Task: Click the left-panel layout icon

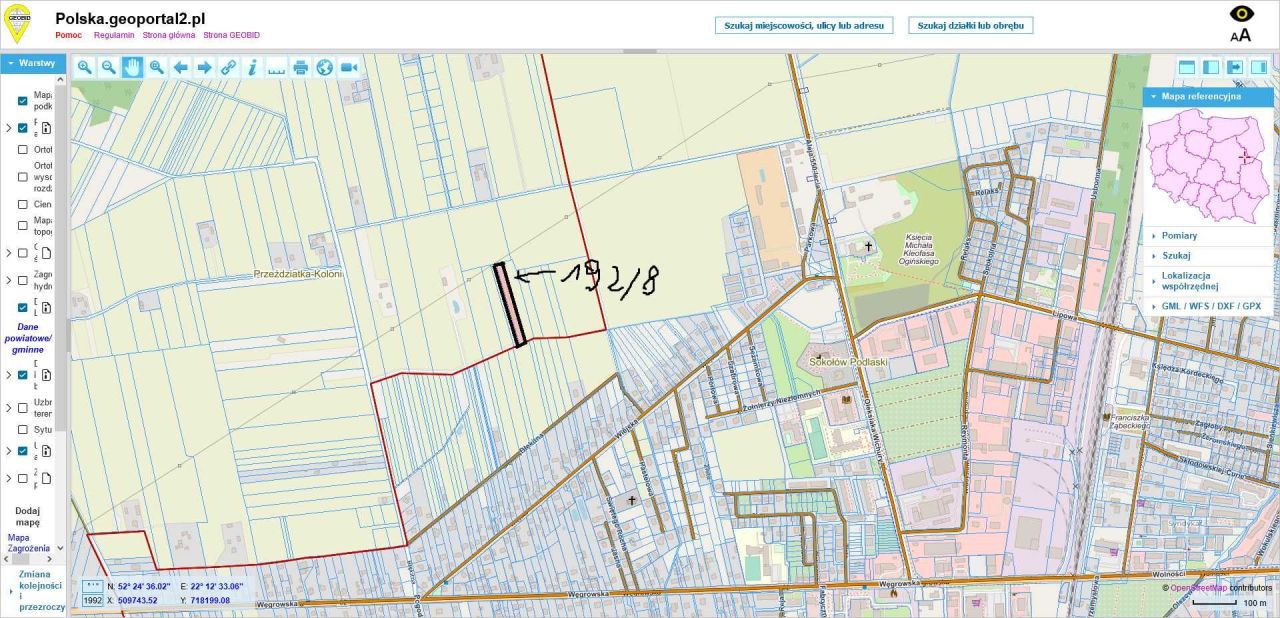Action: [x=1211, y=67]
